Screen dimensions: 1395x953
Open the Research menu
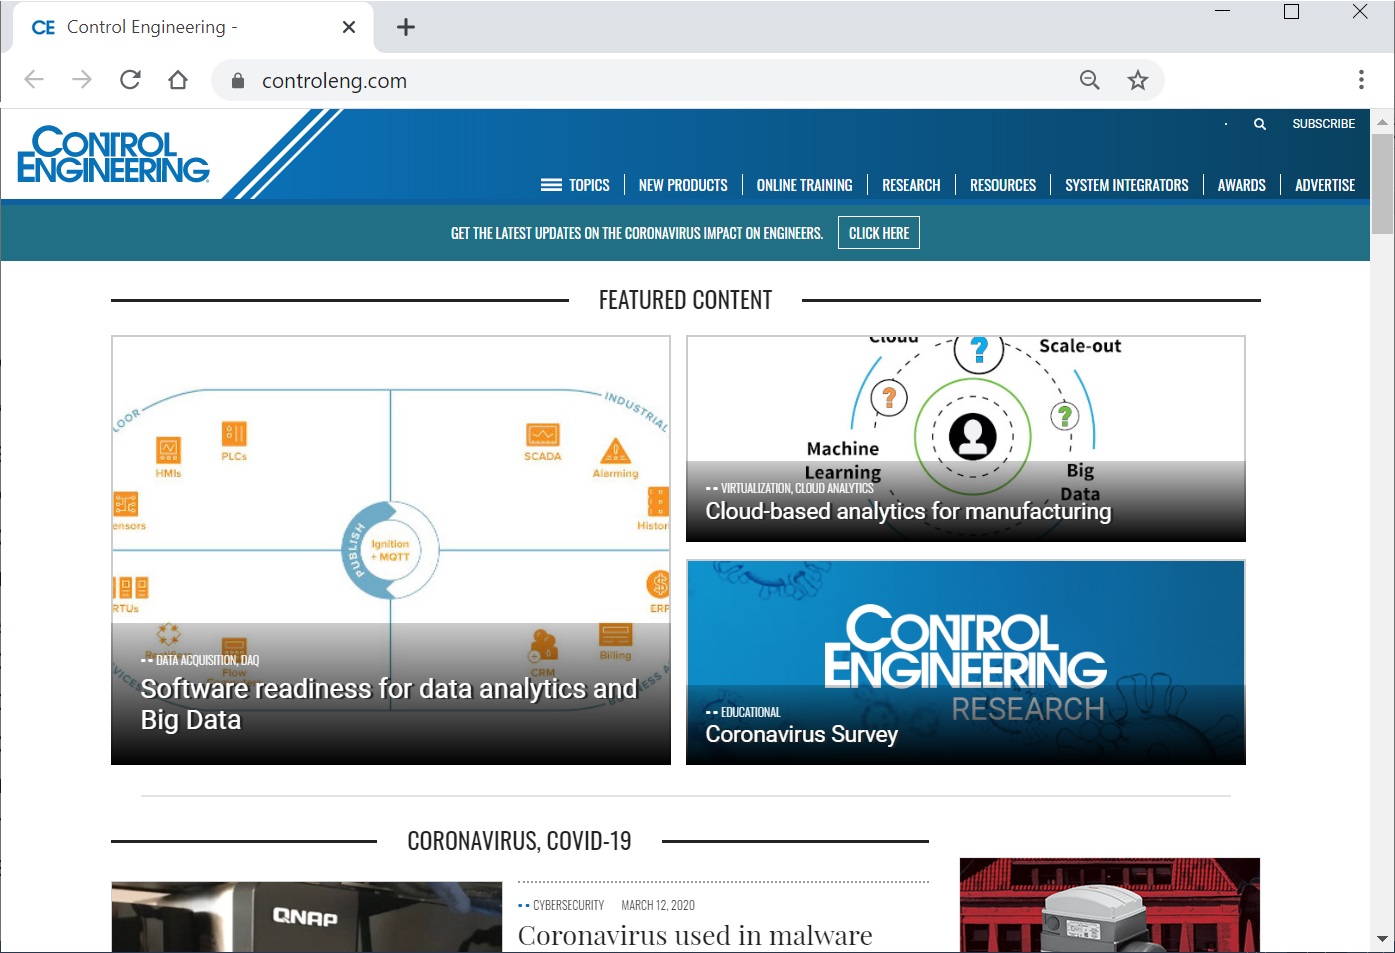tap(911, 185)
